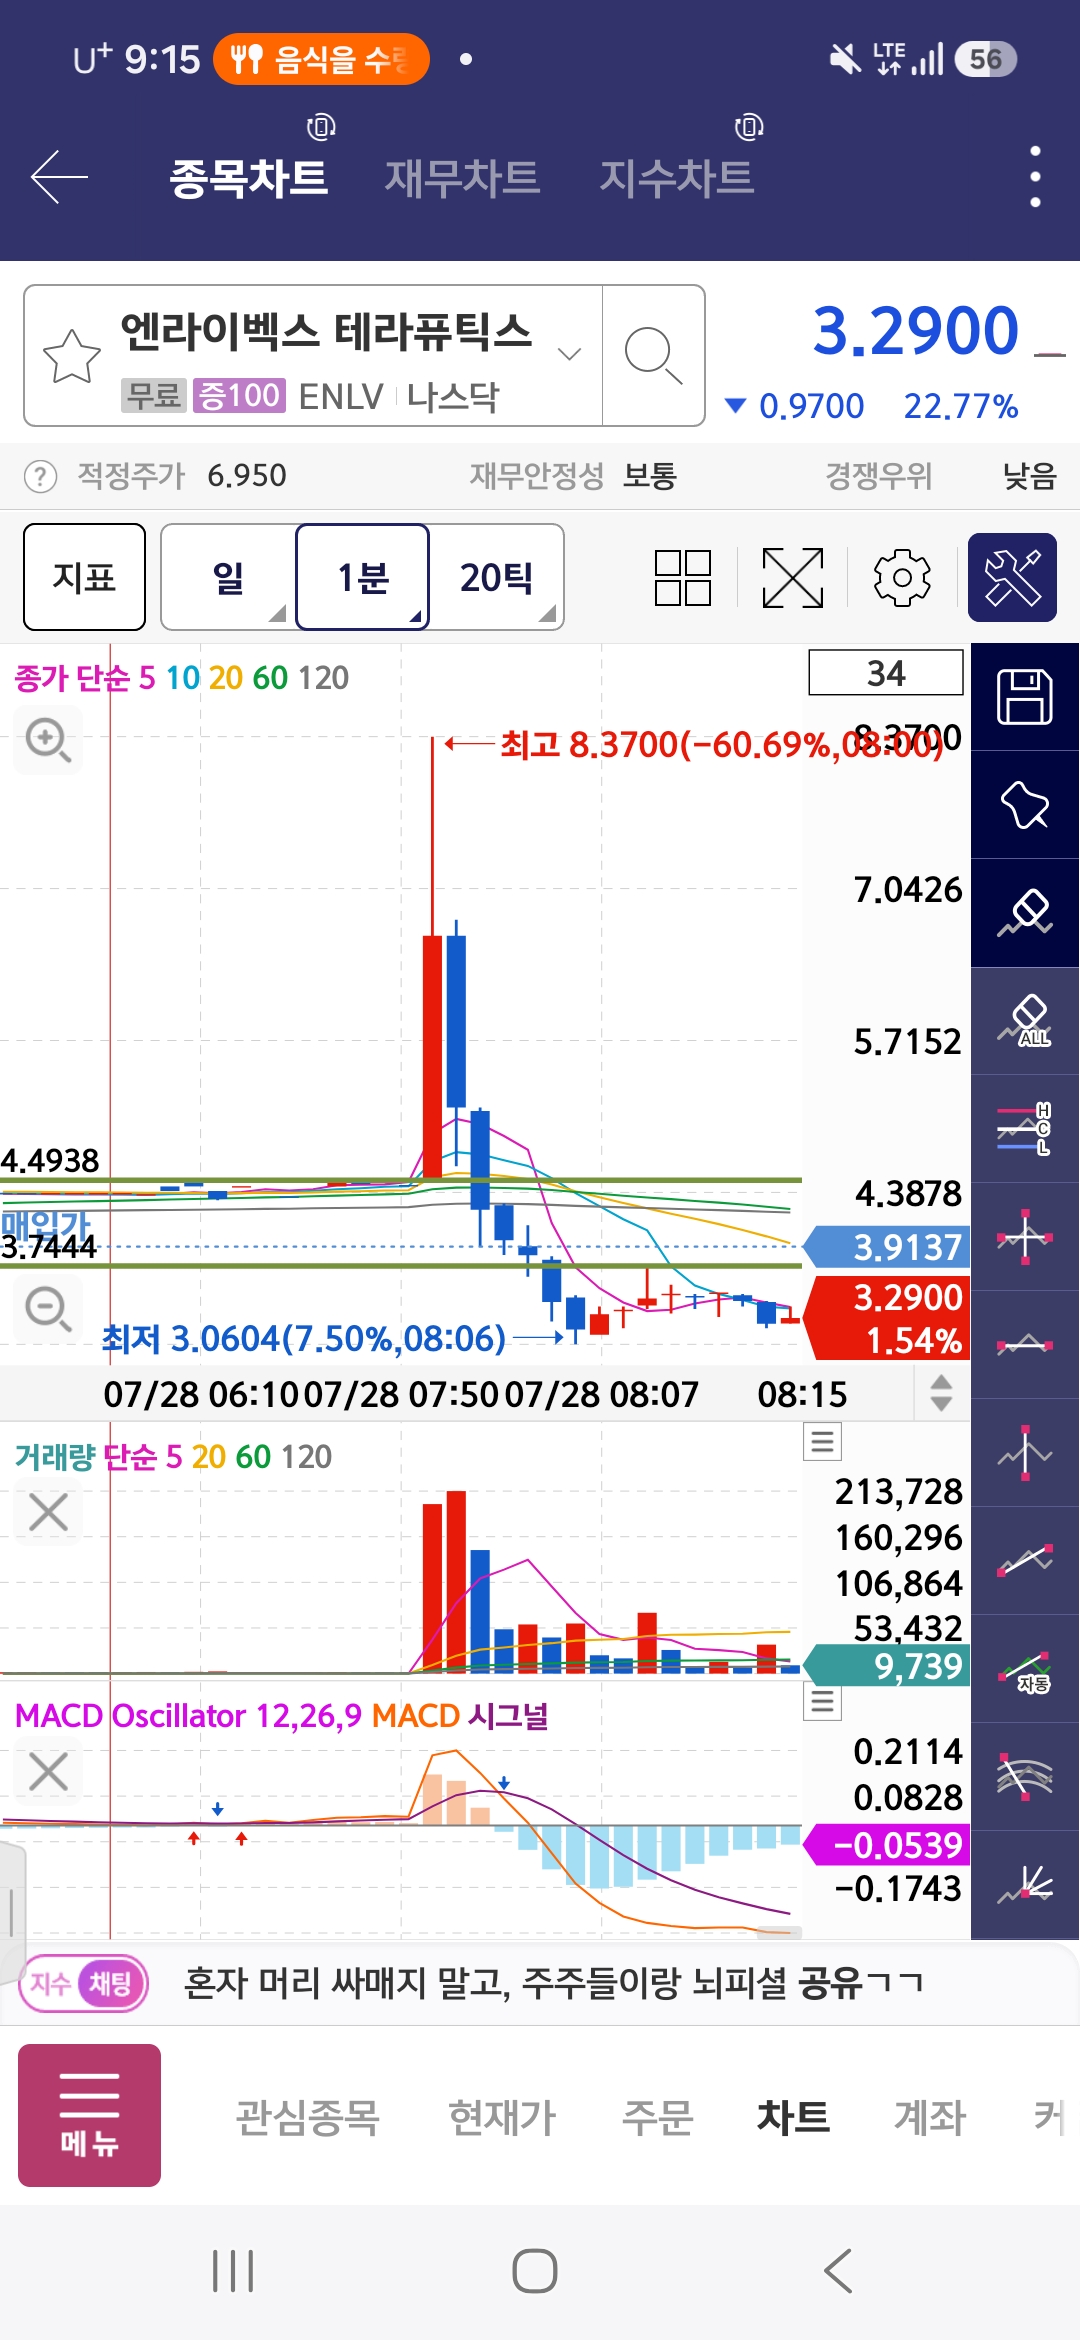
Task: Open the Android recent apps button
Action: tap(233, 2271)
